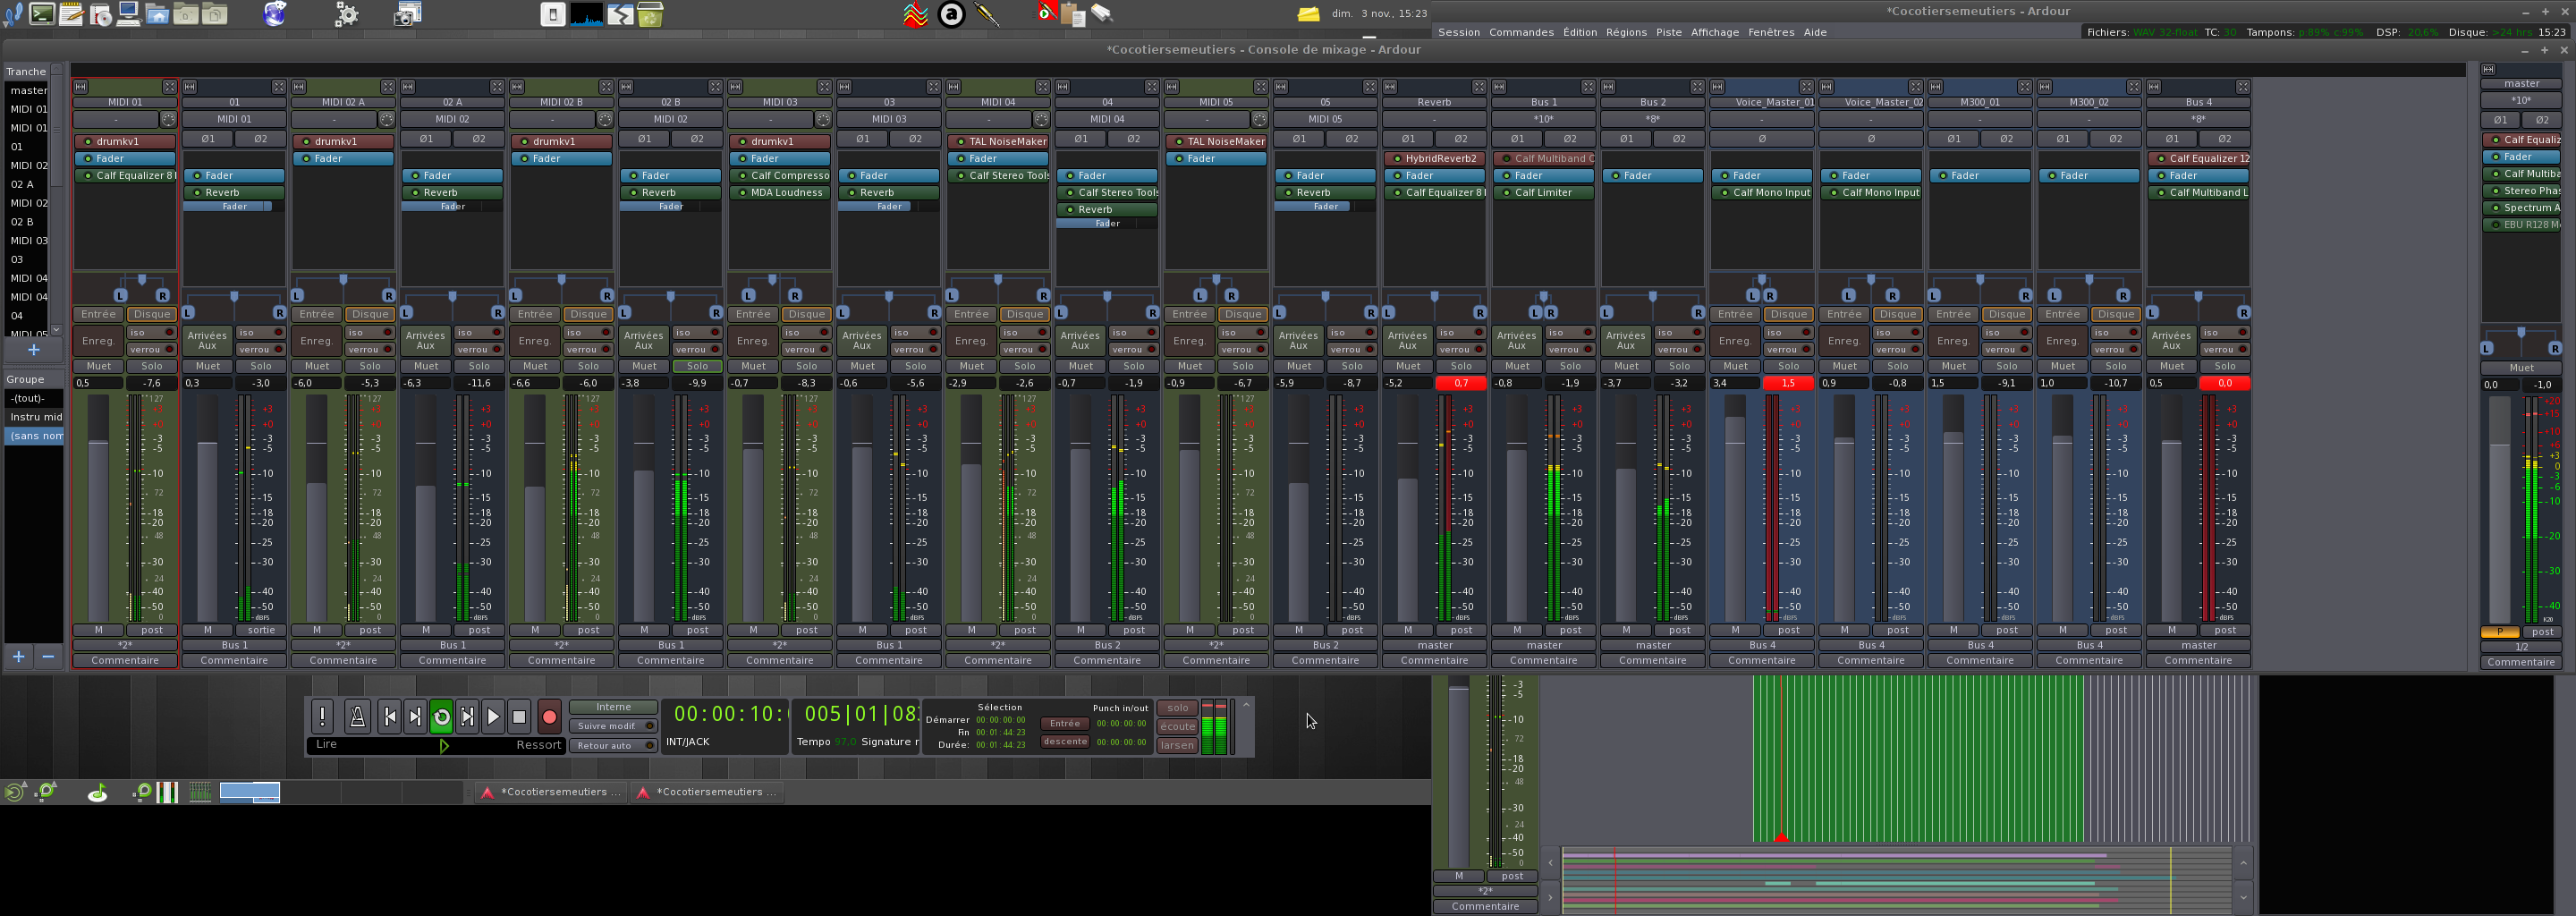Click the panic exclamation mark button
The height and width of the screenshot is (916, 2576).
322,716
